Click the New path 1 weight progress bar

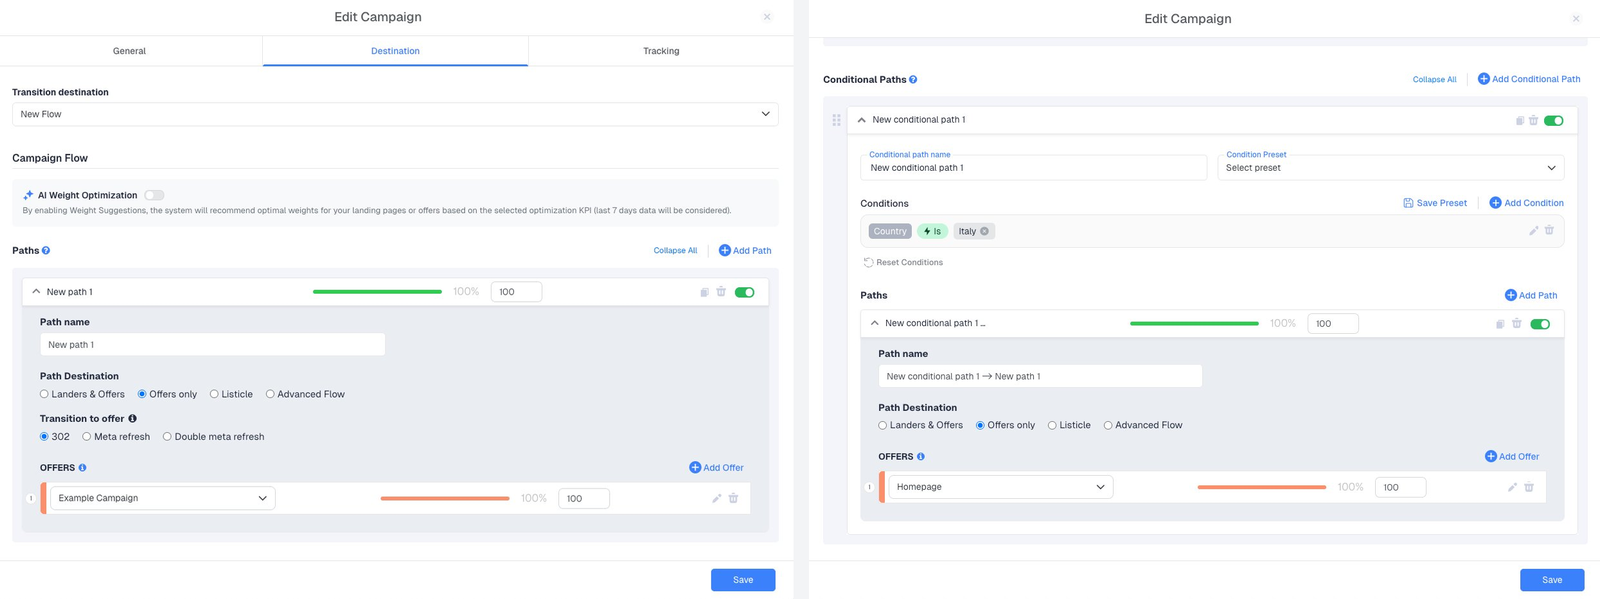[x=377, y=292]
